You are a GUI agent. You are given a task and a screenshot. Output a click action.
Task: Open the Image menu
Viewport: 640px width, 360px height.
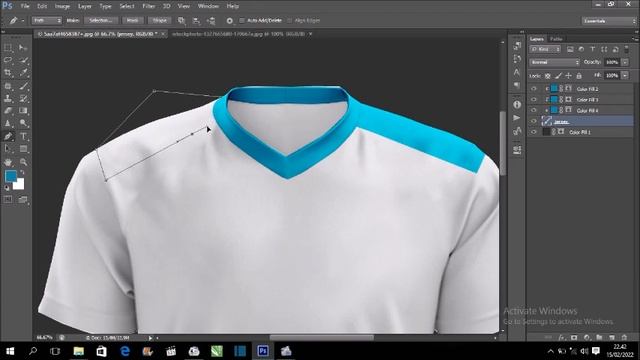click(62, 6)
